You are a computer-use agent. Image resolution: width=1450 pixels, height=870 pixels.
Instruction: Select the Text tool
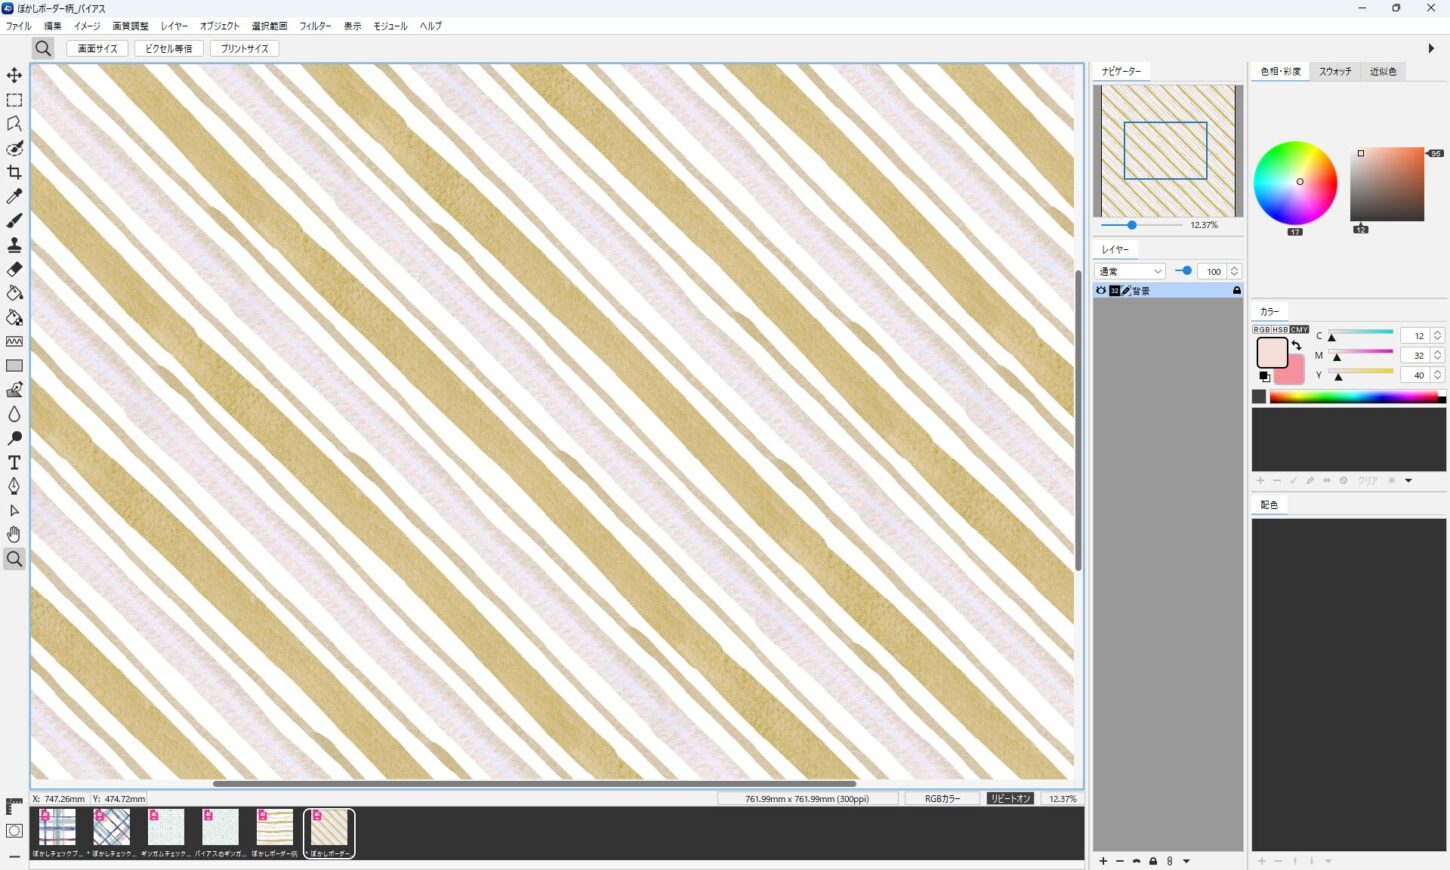pyautogui.click(x=14, y=462)
